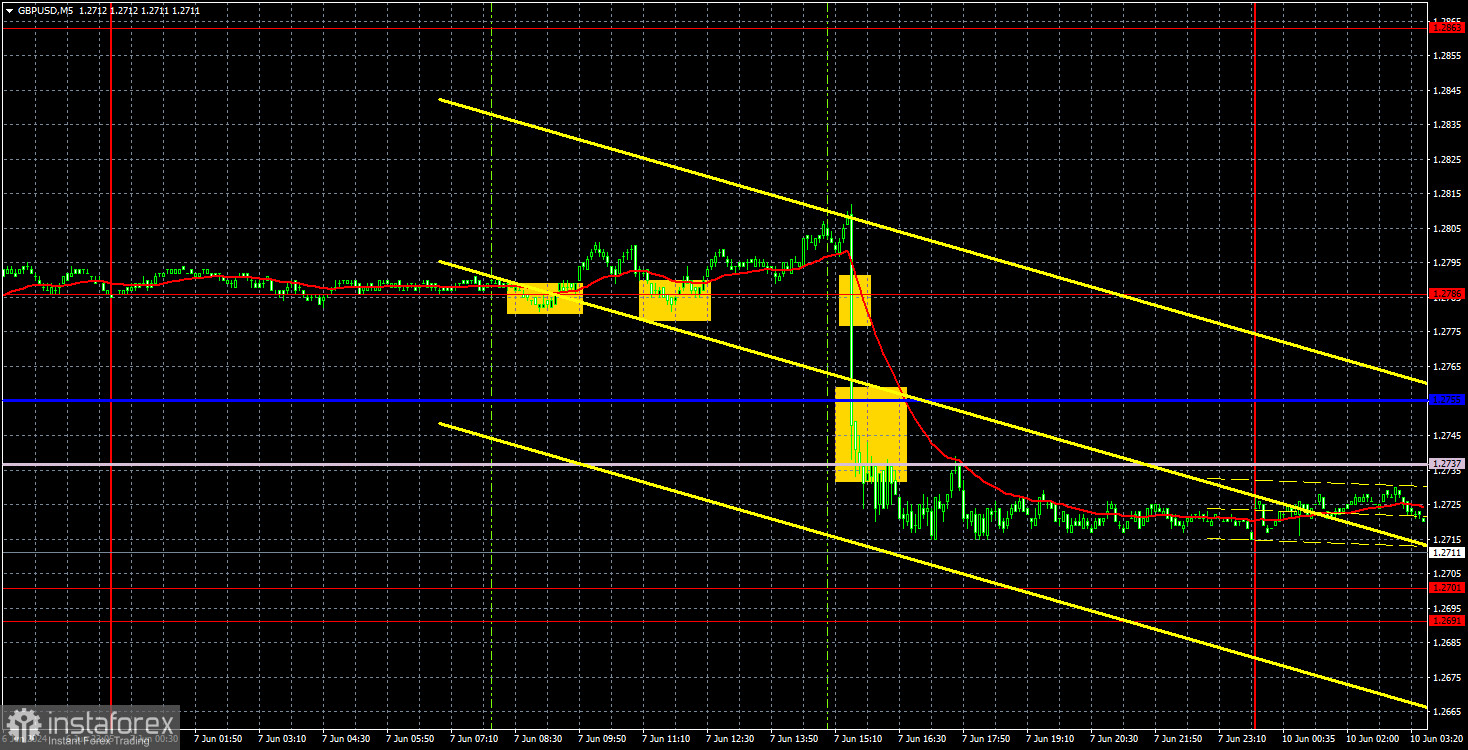Select the 1.2737 gray price level label
Screen dimensions: 1468x750
[1447, 464]
